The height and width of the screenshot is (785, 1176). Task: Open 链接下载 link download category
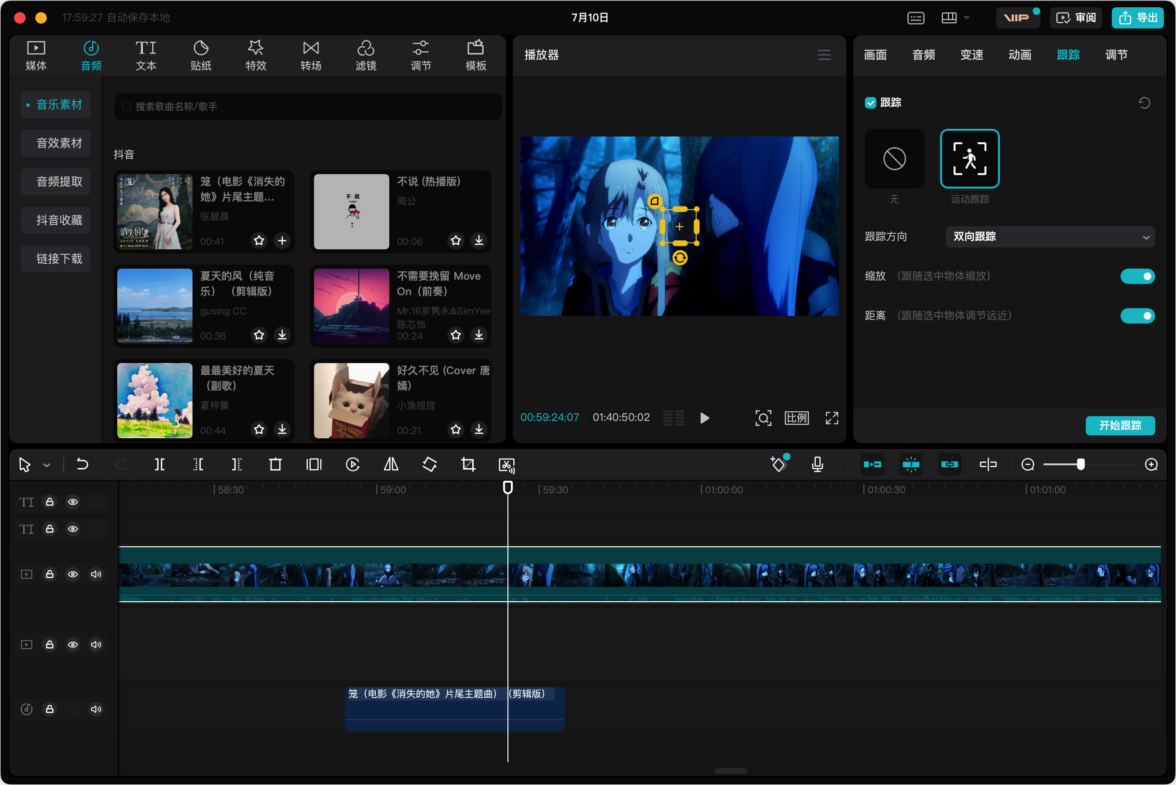[x=58, y=259]
